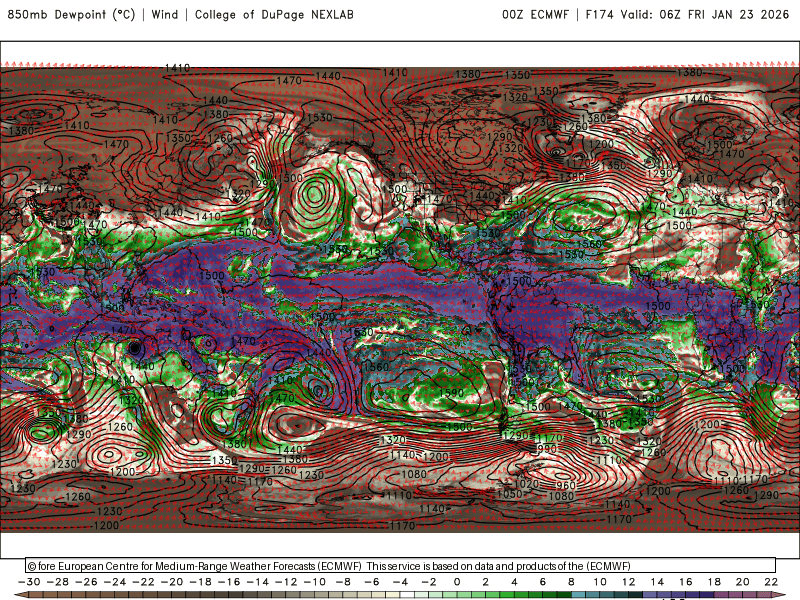The image size is (800, 600).
Task: Click the -28 value on color scale
Action: (x=58, y=582)
